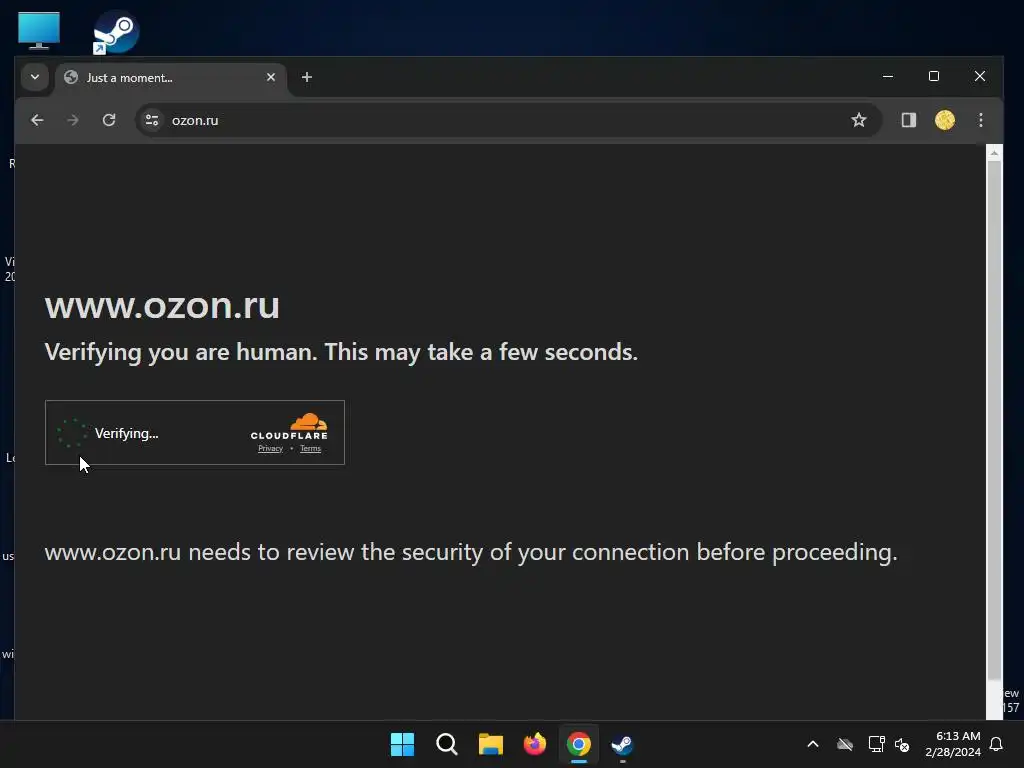Click the page vertical scrollbar
The height and width of the screenshot is (768, 1024).
[x=994, y=421]
